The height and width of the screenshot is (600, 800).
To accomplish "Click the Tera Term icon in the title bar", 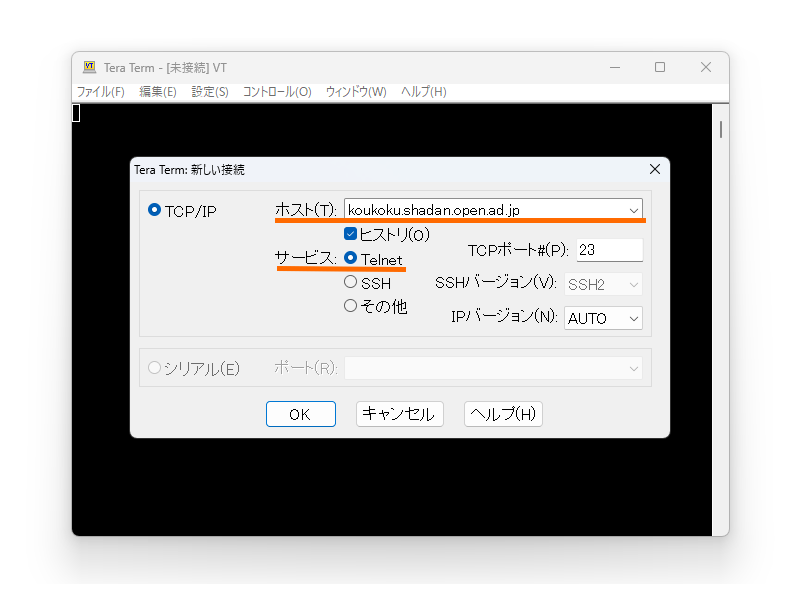I will coord(87,67).
